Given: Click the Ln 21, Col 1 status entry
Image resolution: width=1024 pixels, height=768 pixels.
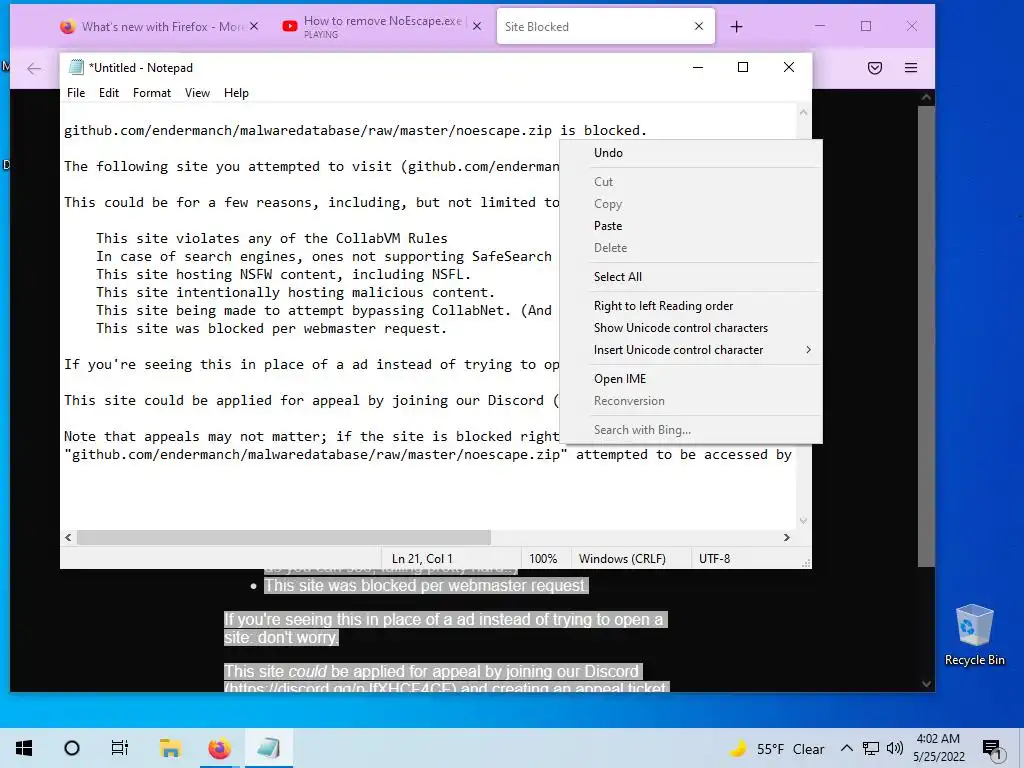Looking at the screenshot, I should [x=422, y=559].
